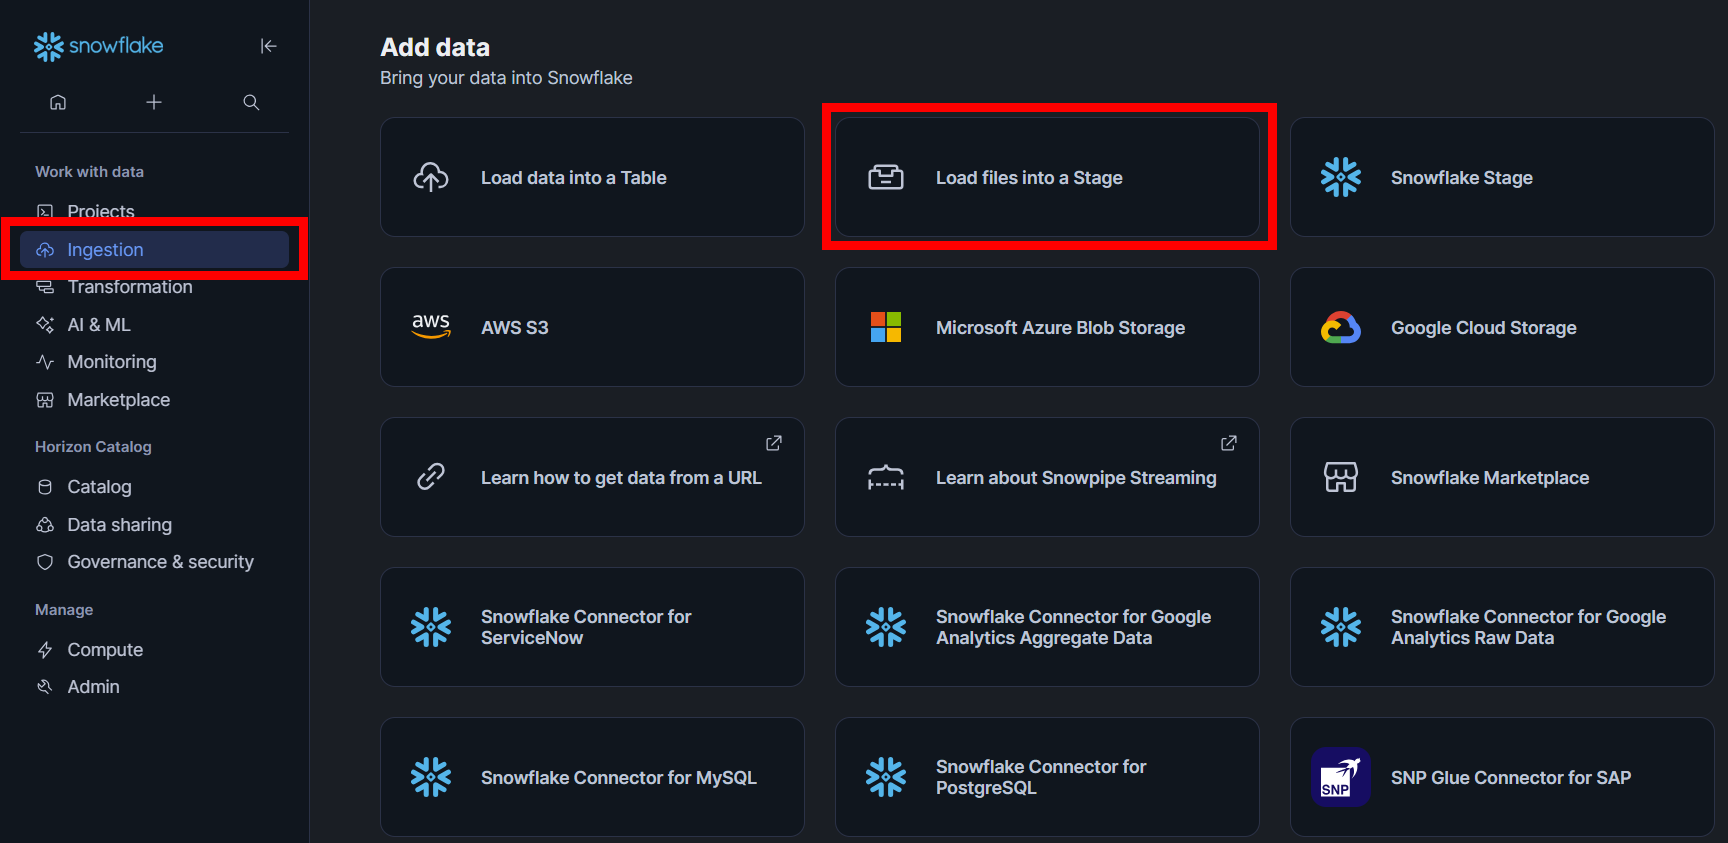Click the Google Cloud Storage logo
Image resolution: width=1728 pixels, height=843 pixels.
[1341, 327]
